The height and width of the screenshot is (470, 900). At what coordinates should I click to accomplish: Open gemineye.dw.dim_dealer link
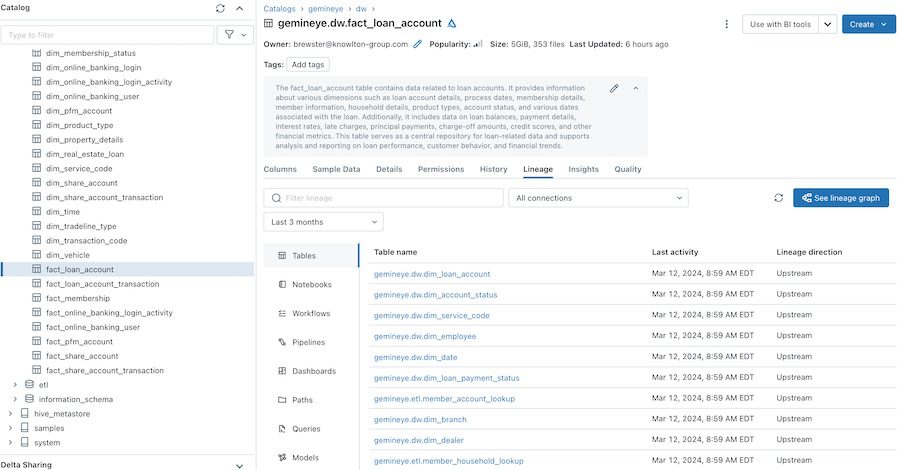(418, 440)
